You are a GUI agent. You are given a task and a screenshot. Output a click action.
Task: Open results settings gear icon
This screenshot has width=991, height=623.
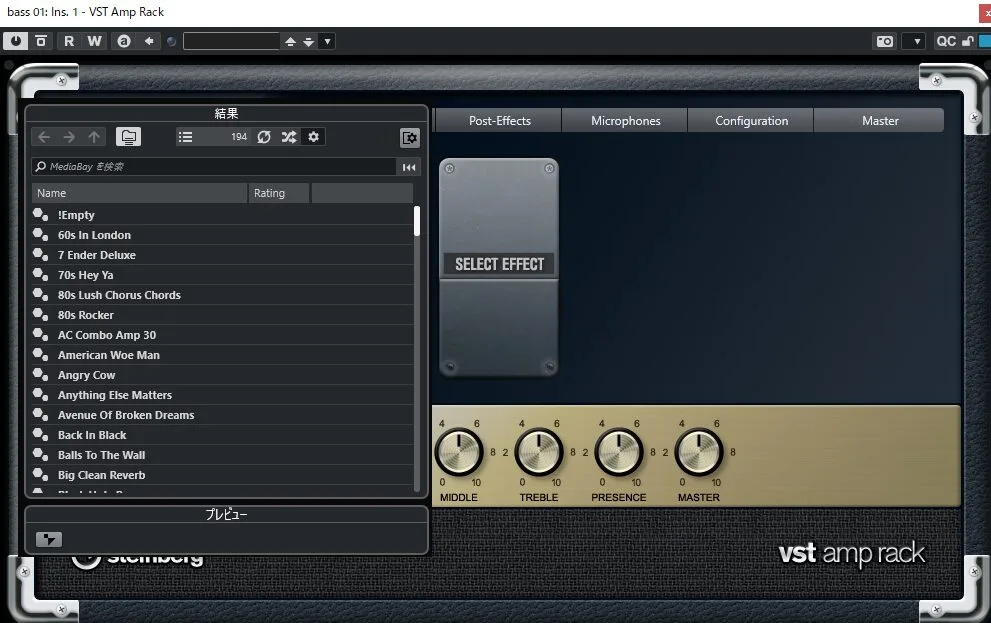pos(313,137)
